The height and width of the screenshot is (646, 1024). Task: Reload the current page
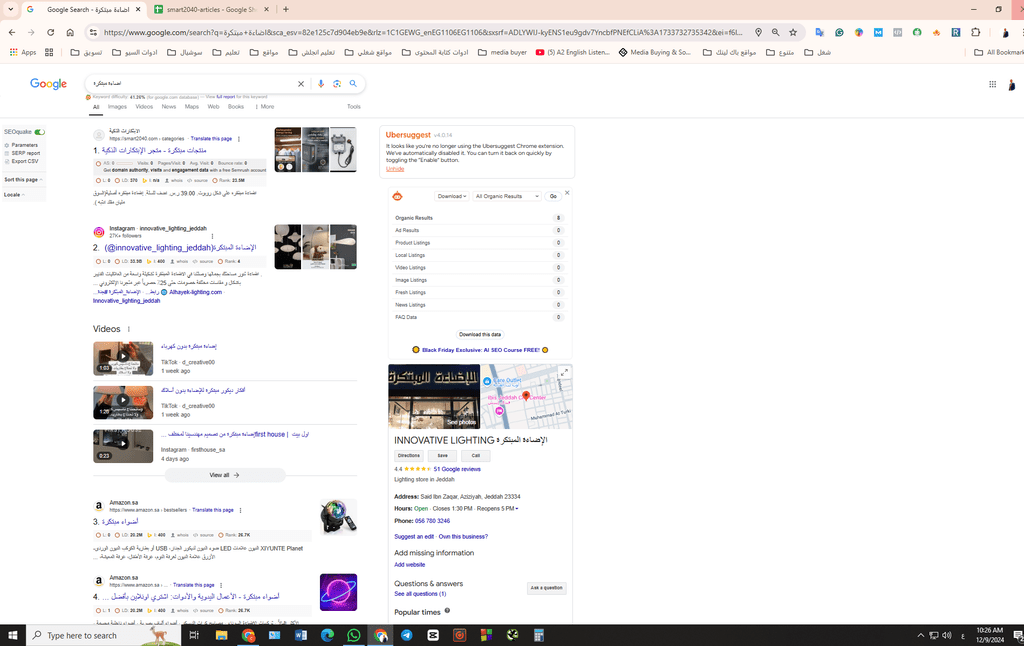[50, 32]
